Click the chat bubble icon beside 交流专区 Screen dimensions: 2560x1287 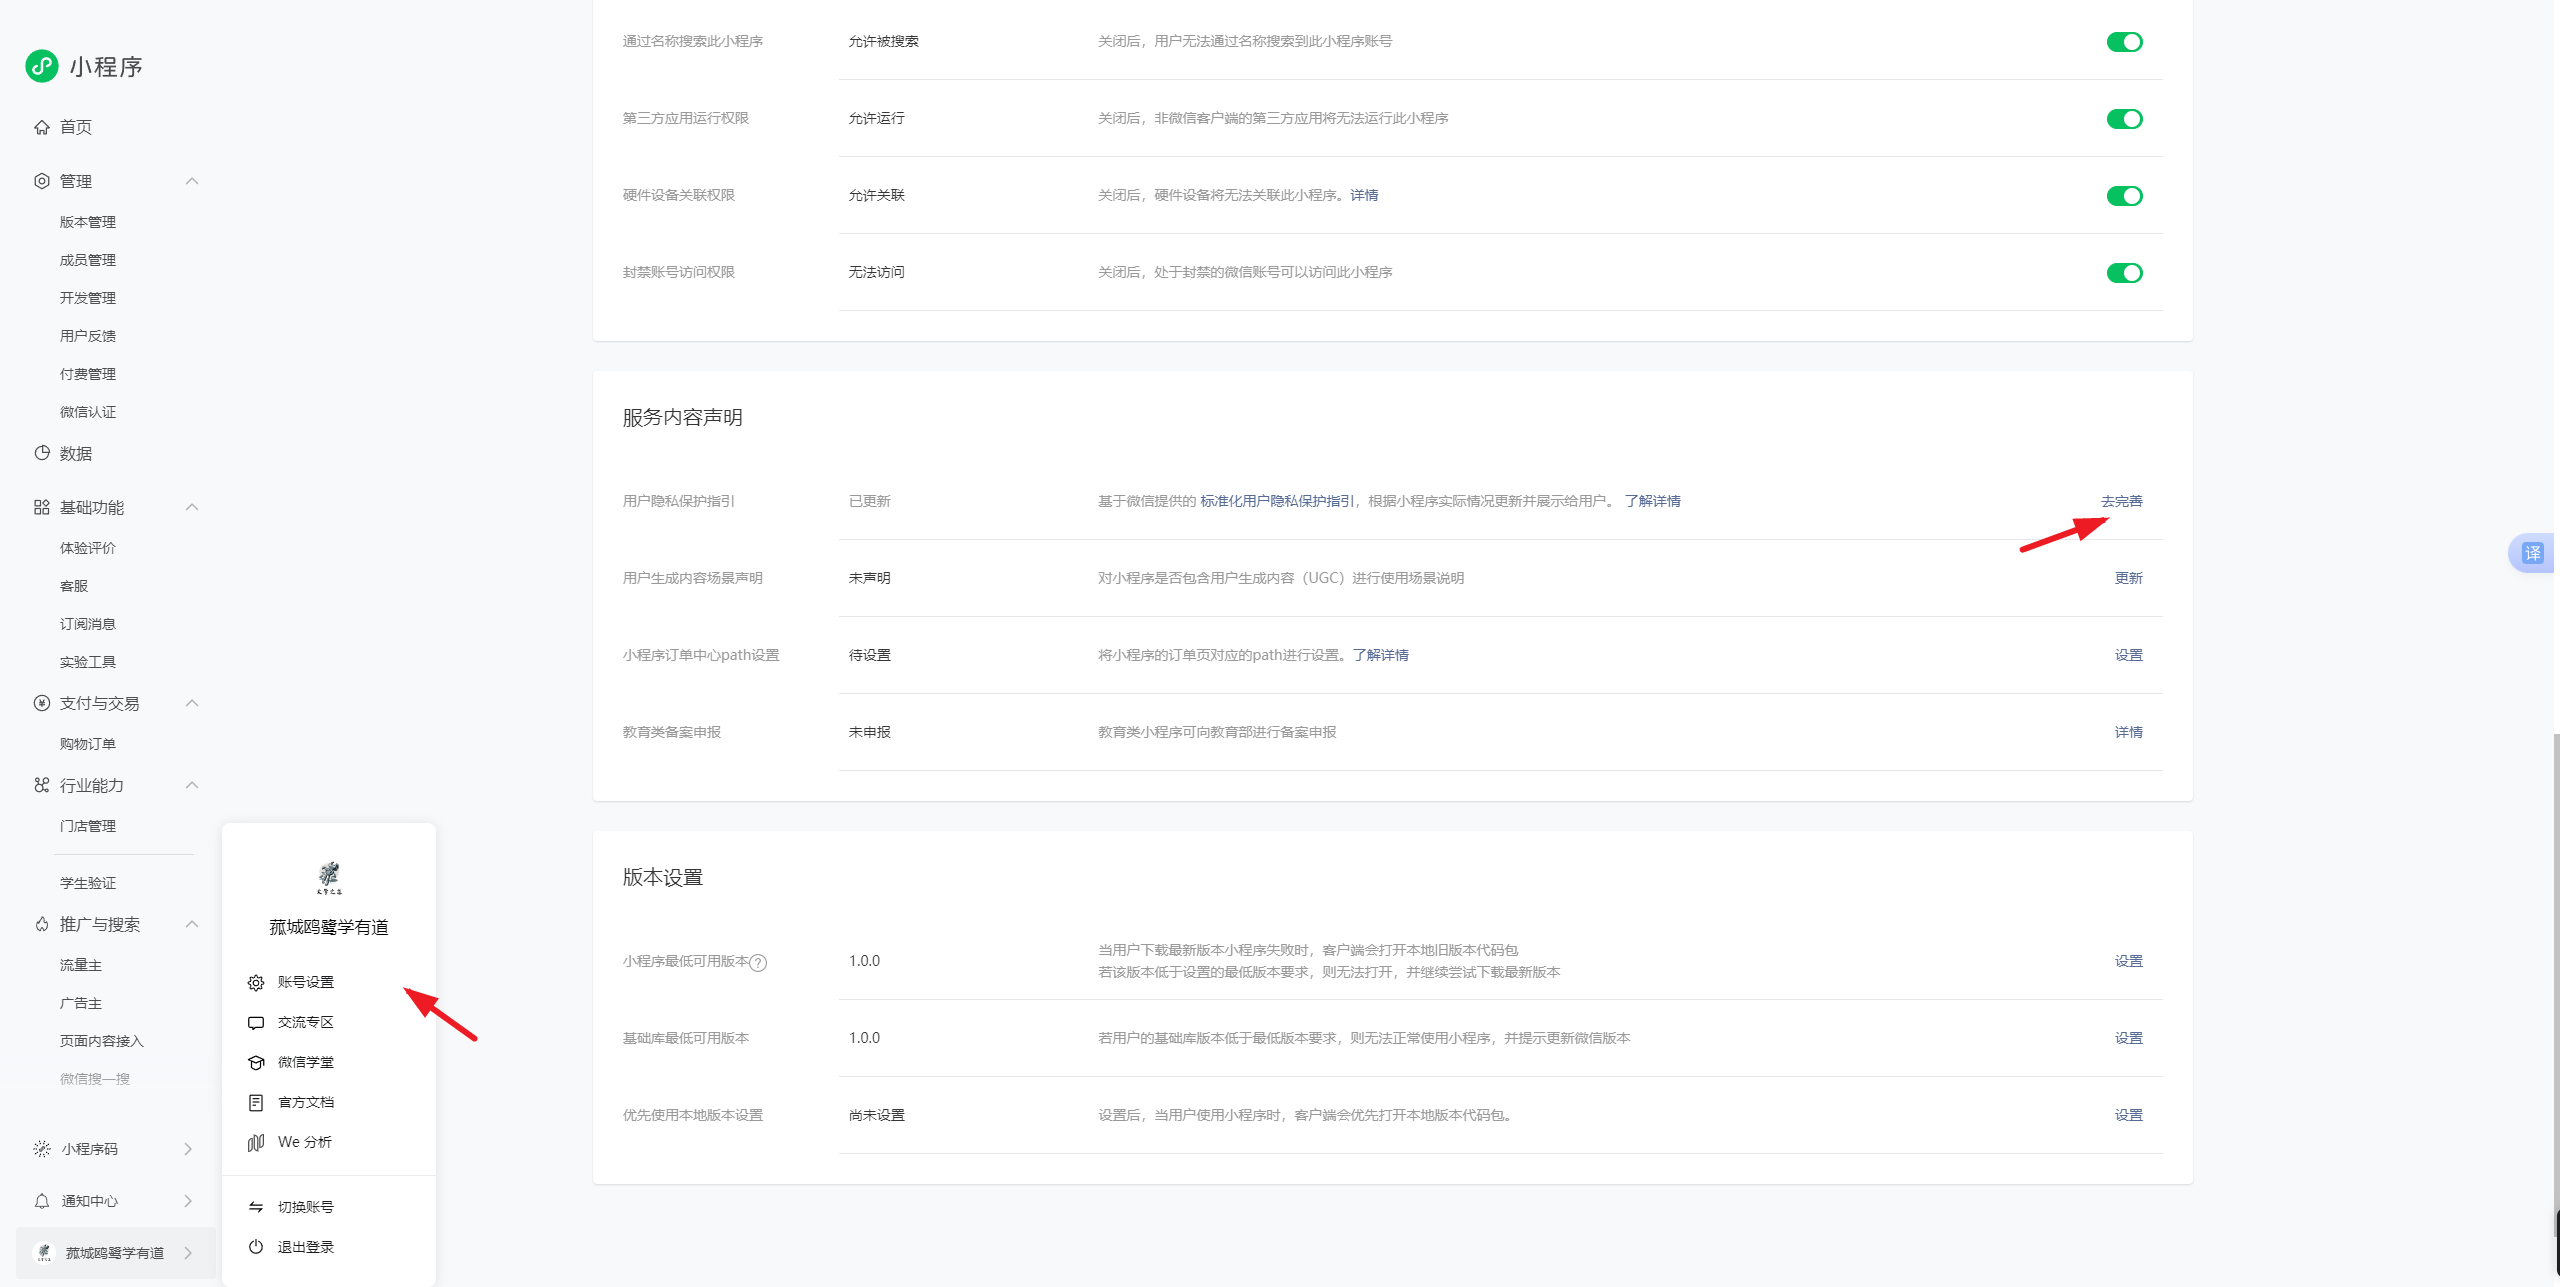tap(256, 1023)
